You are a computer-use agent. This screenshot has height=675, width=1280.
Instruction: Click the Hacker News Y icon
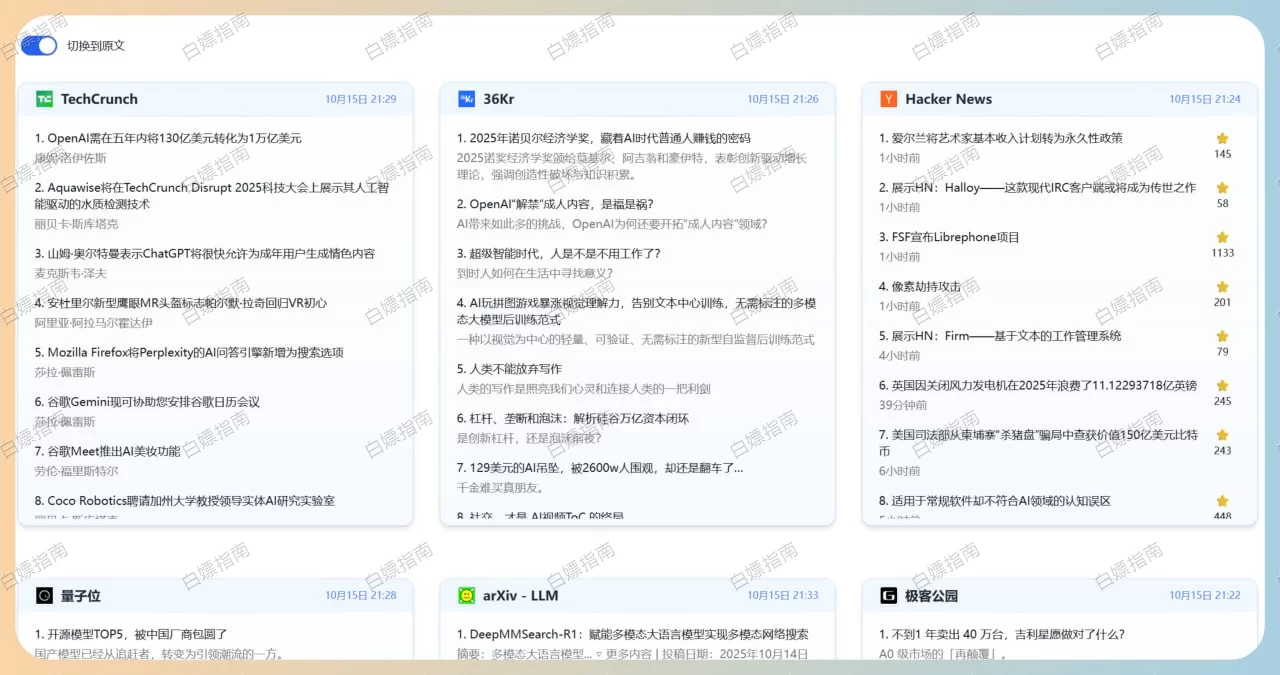(888, 99)
